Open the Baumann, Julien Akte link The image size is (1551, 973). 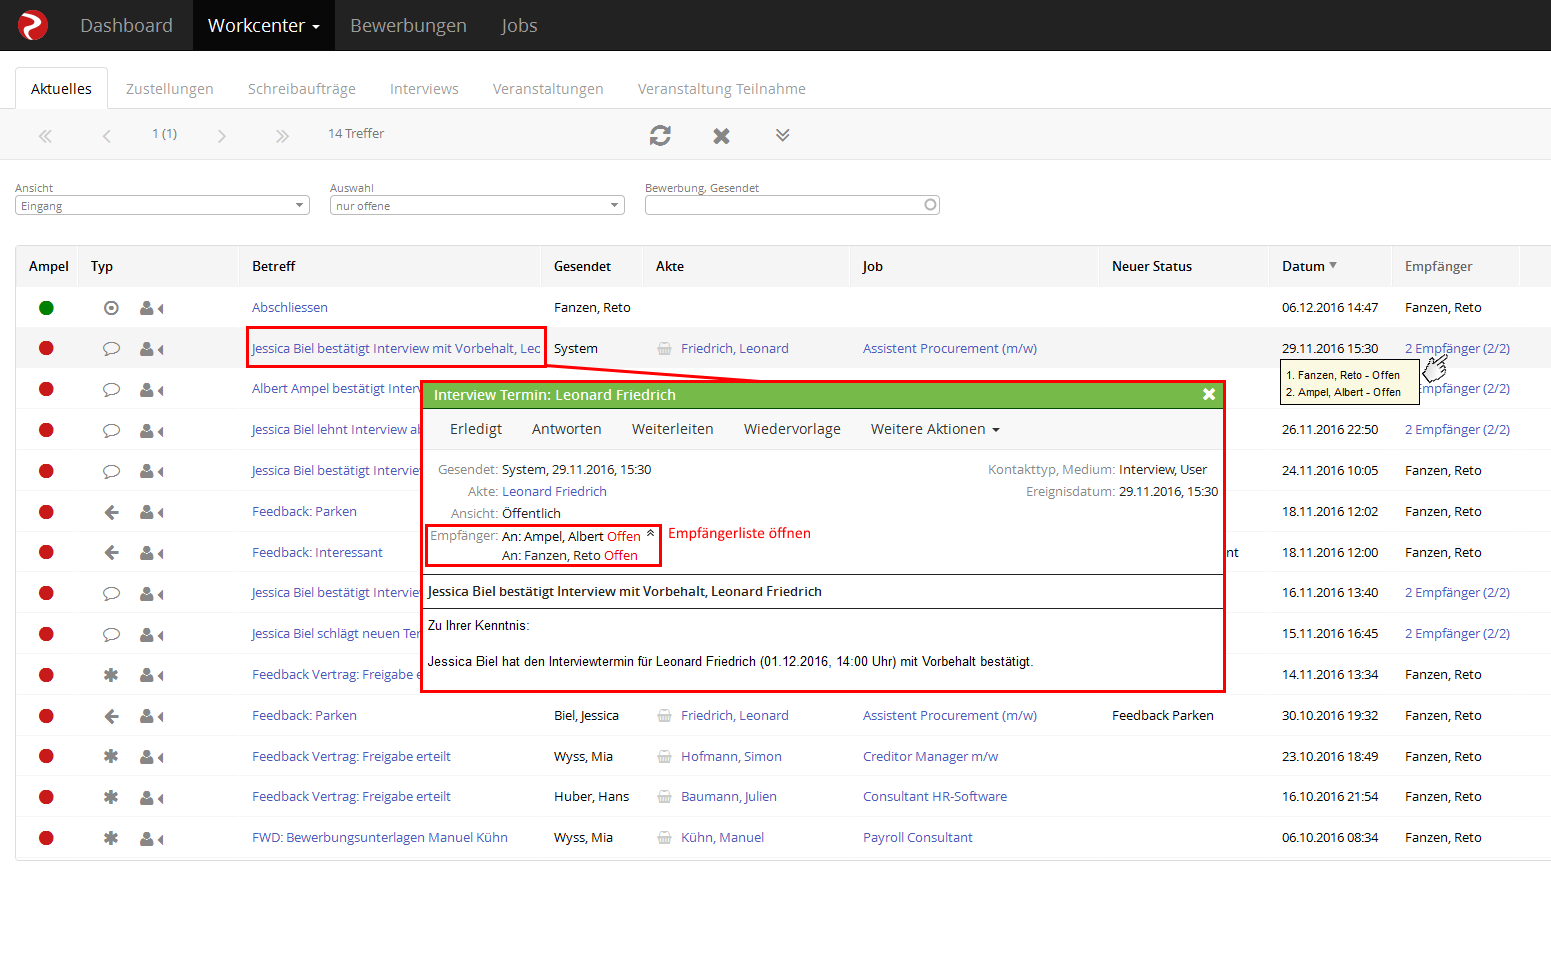[729, 797]
